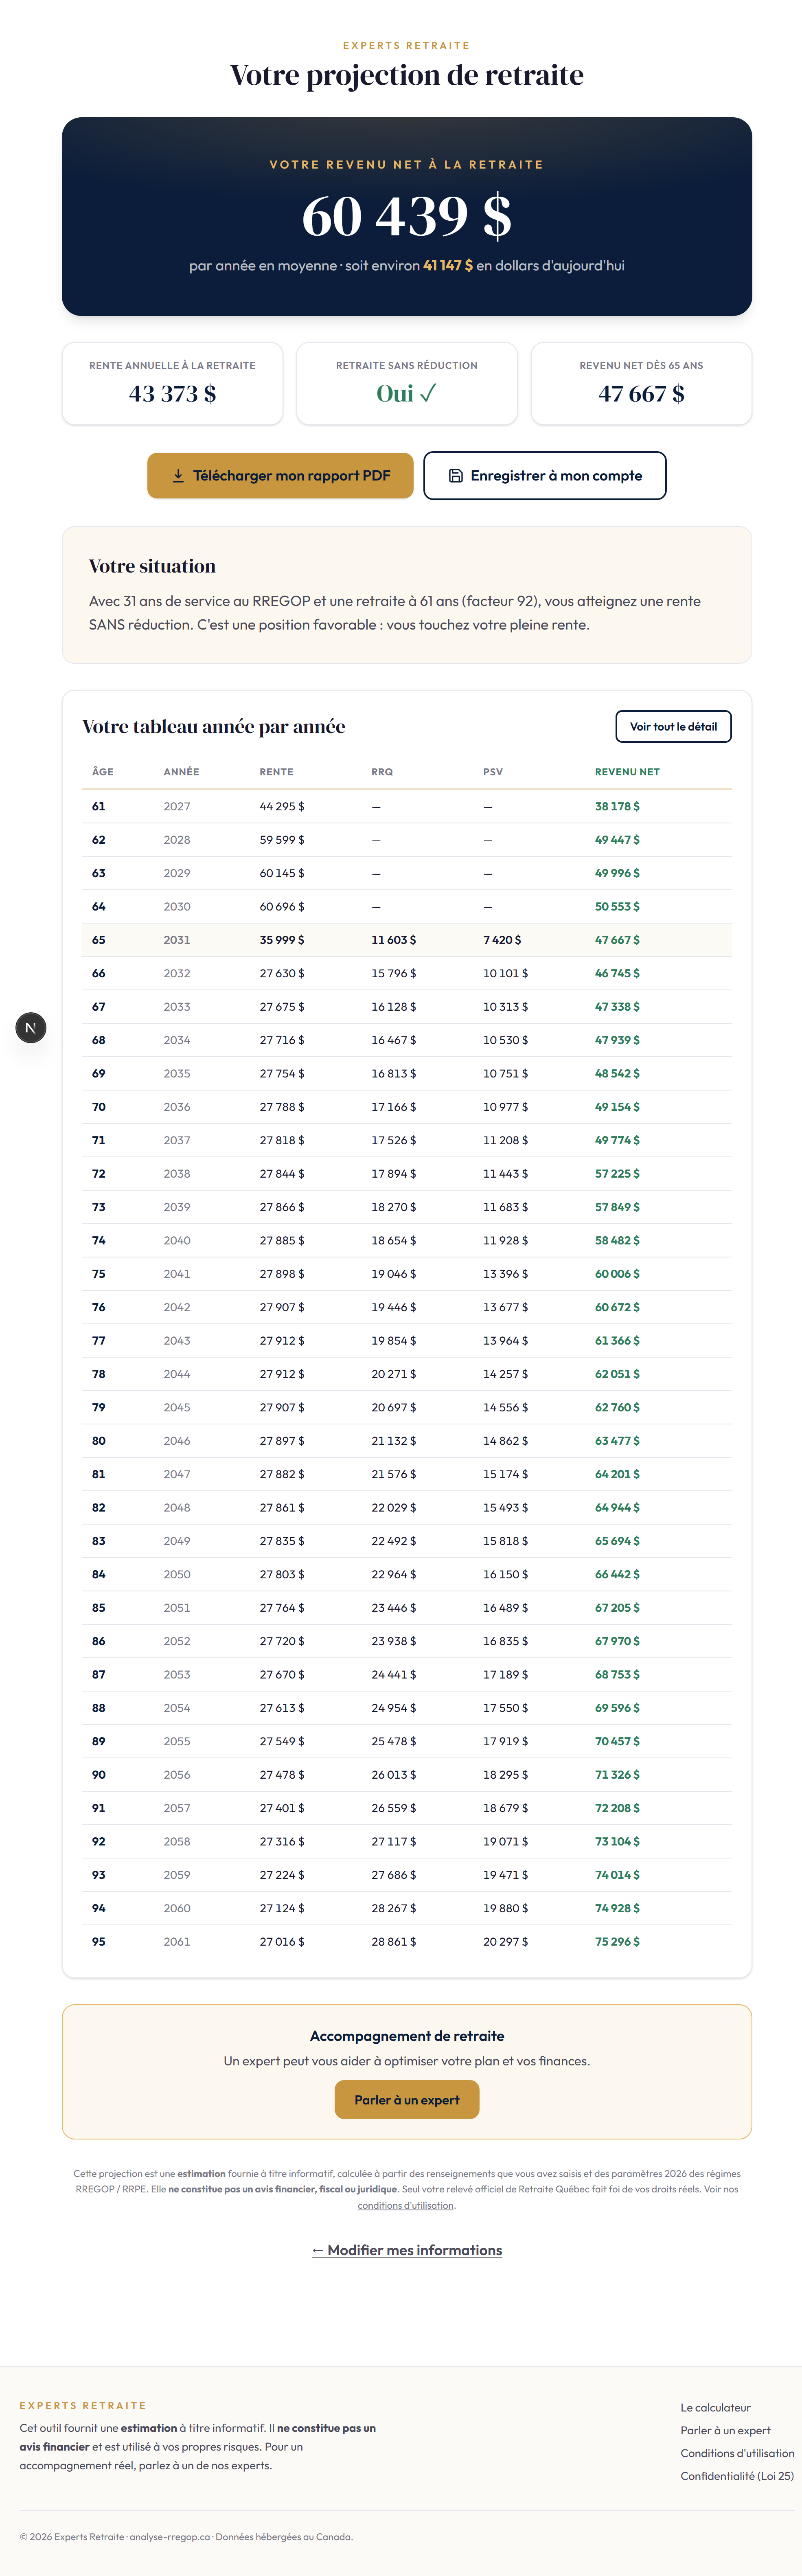Open the Next.js dev tools N icon
This screenshot has height=2576, width=802.
click(x=31, y=1028)
